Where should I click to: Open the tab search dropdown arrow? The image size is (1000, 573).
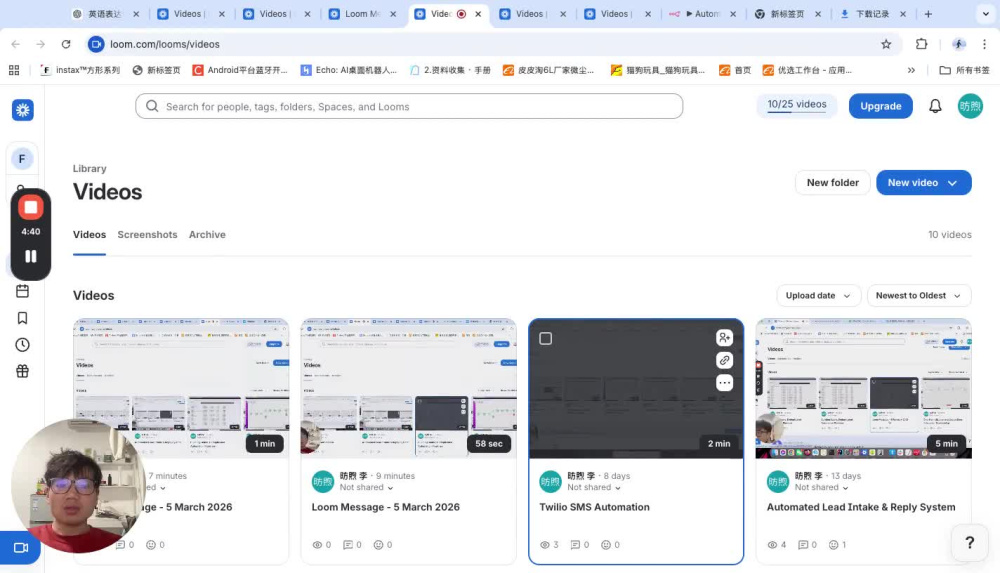click(985, 14)
